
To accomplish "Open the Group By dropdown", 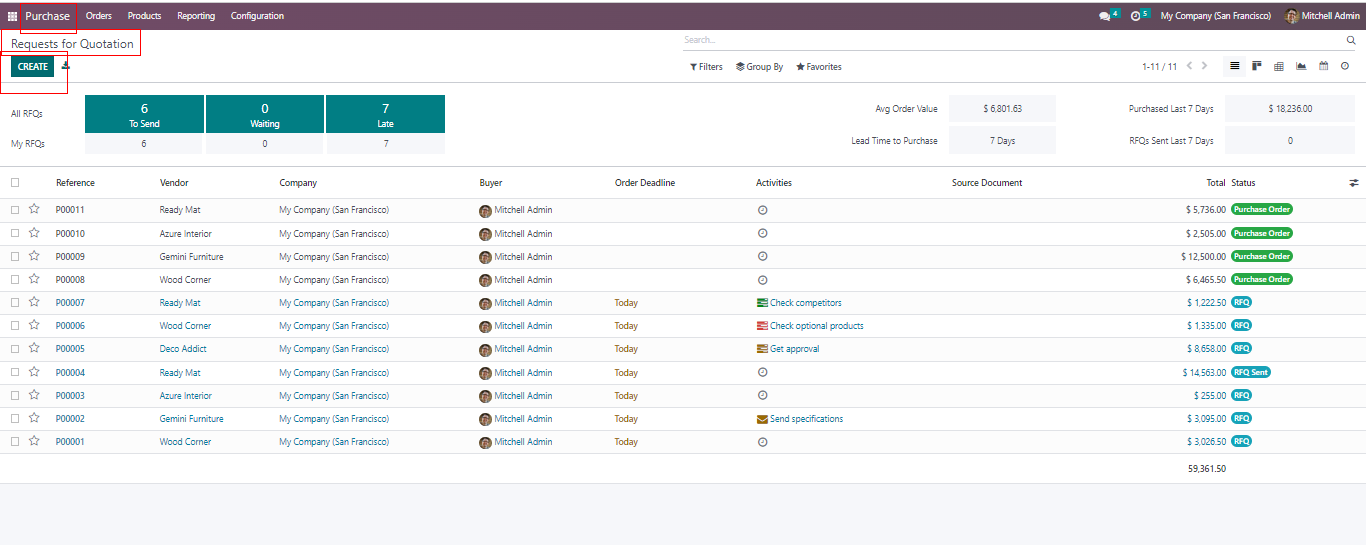I will pos(759,67).
